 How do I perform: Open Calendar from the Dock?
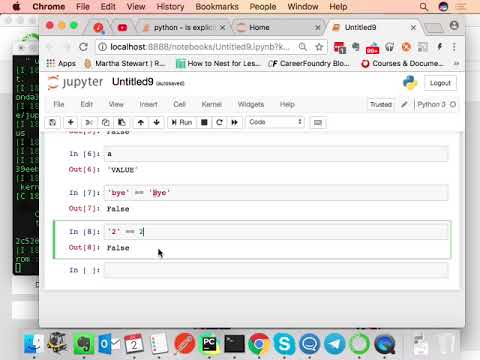click(x=134, y=343)
